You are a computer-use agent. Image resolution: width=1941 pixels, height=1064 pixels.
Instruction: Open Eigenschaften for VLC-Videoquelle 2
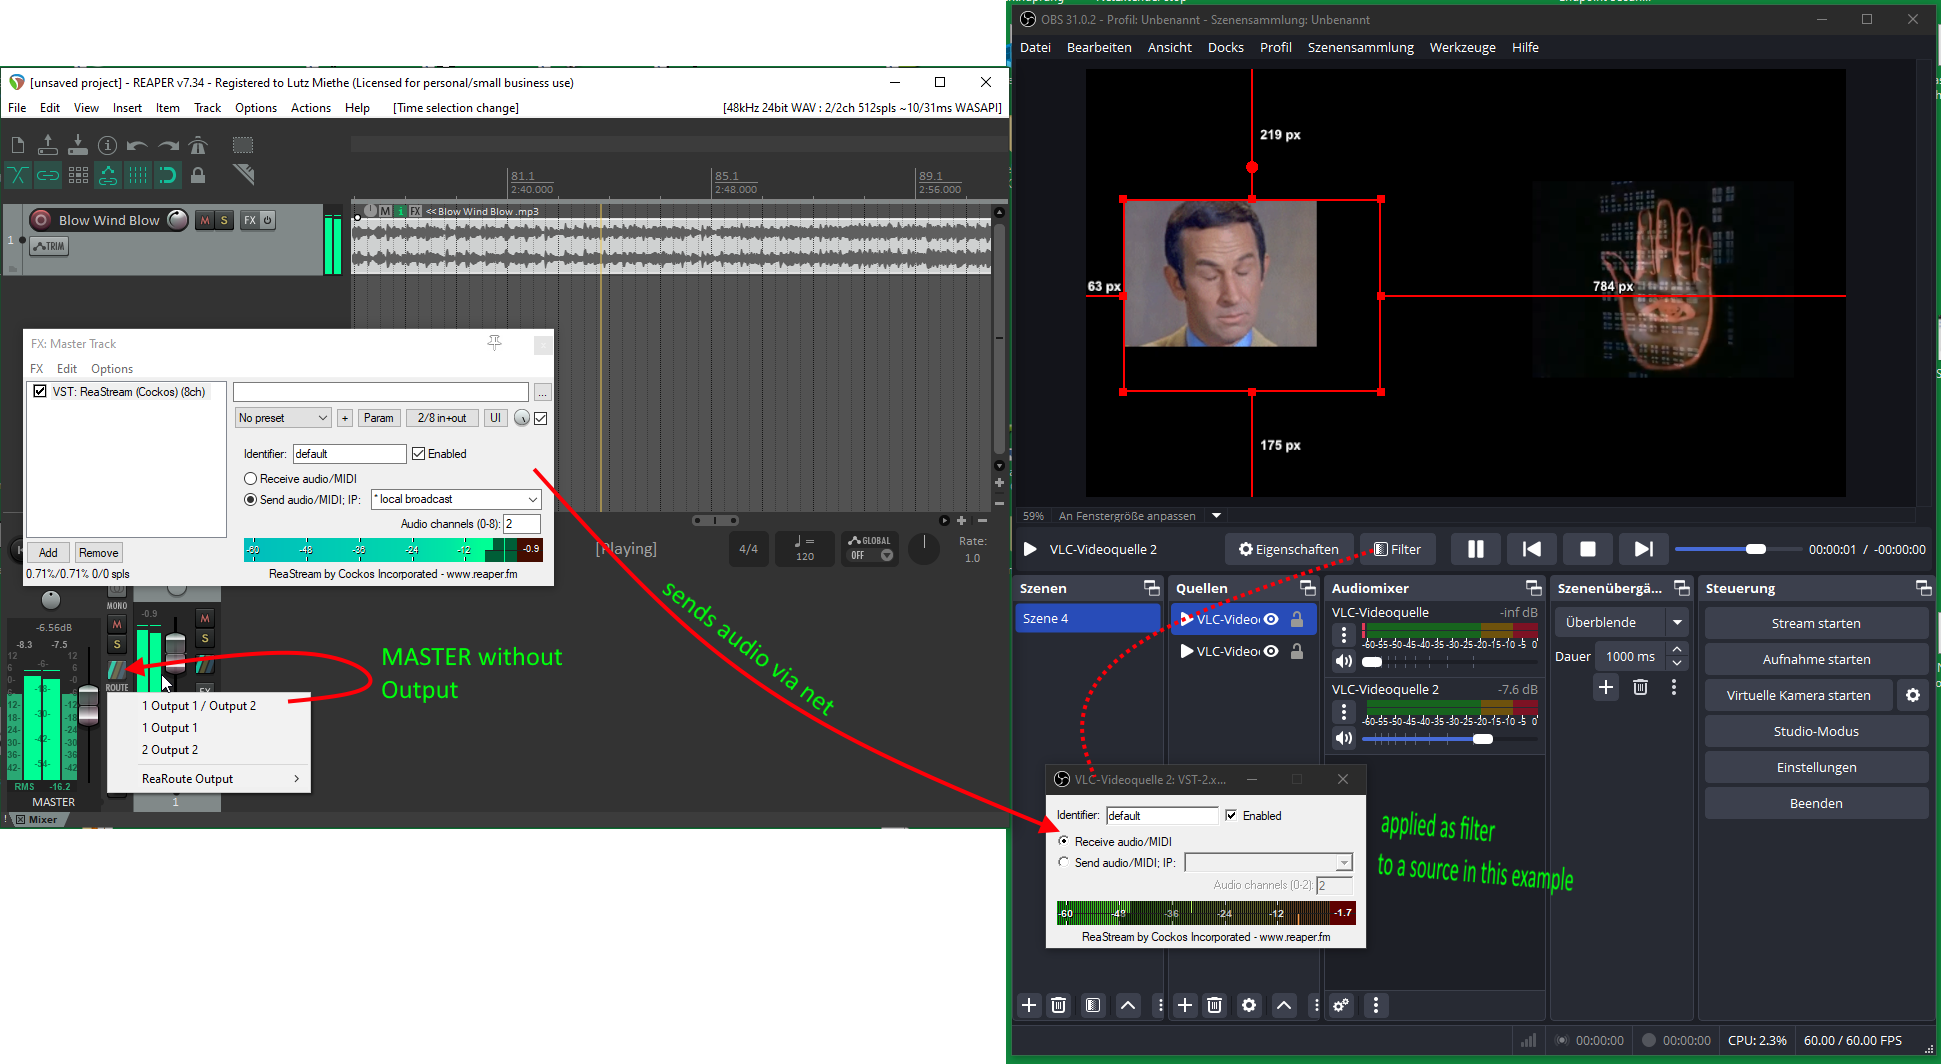pos(1288,549)
